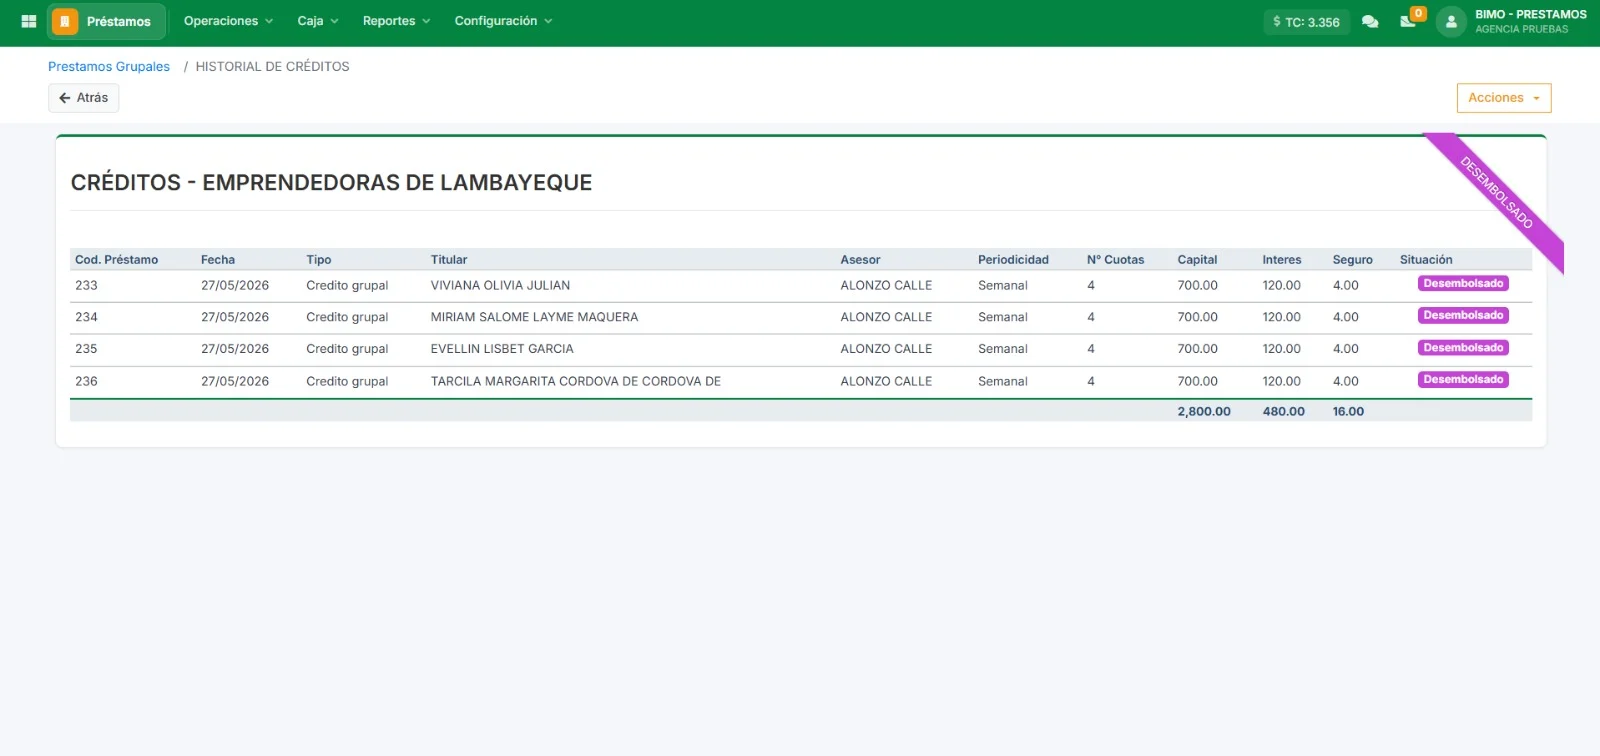Click total interest 480.00
Viewport: 1600px width, 756px height.
(1283, 412)
